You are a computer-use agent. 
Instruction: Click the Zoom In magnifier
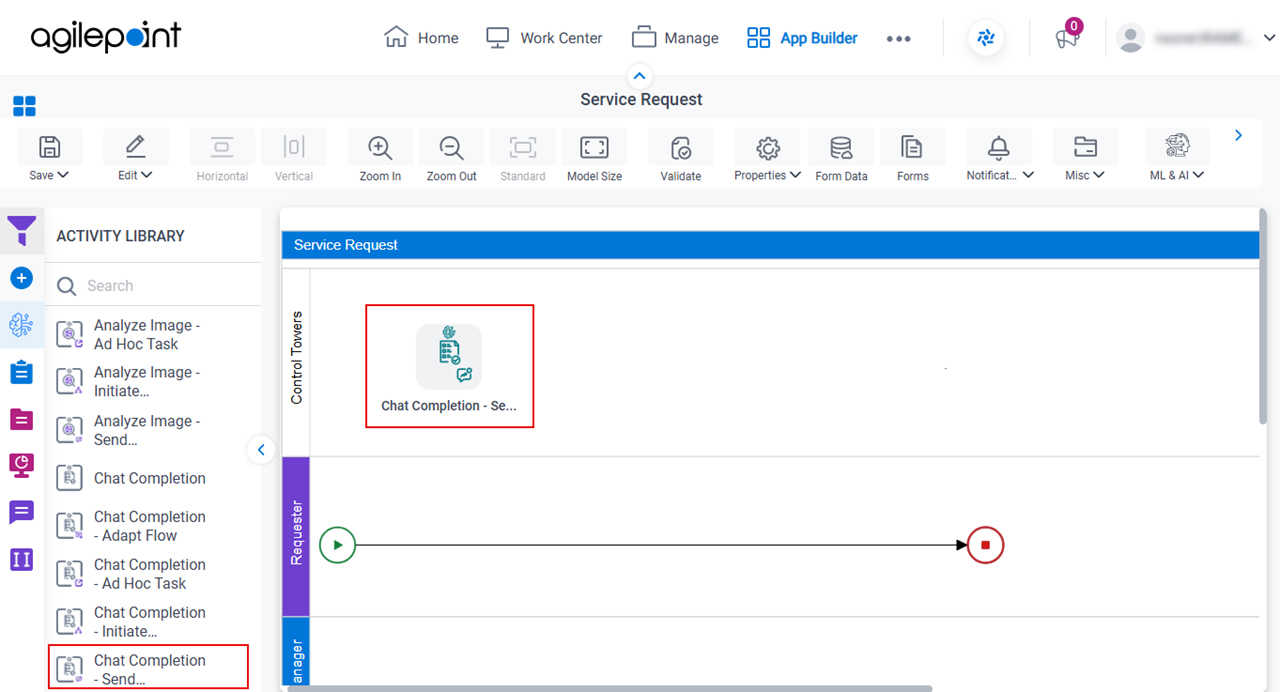click(x=380, y=147)
